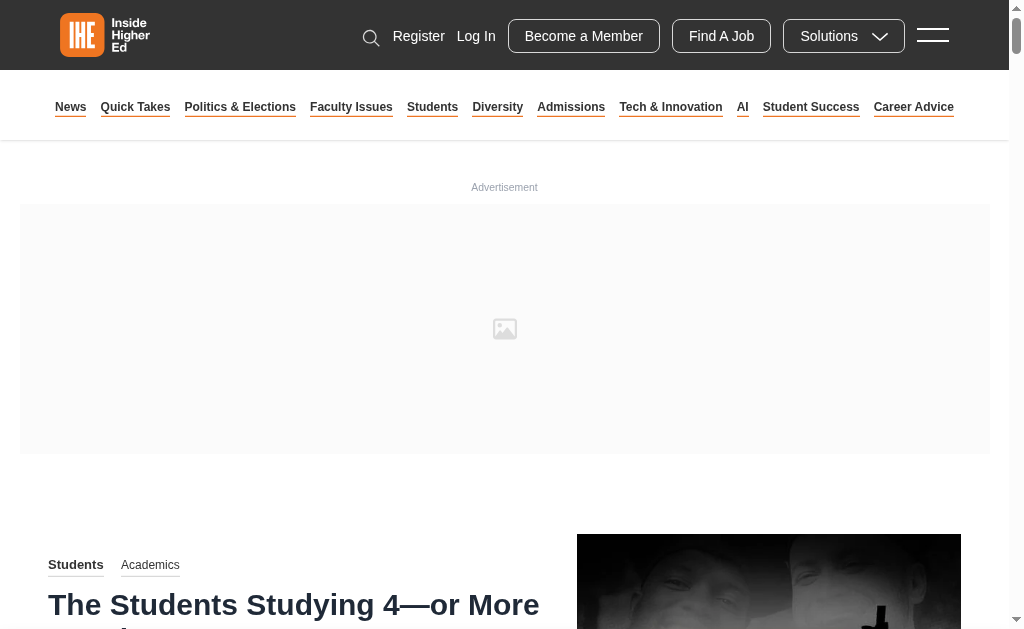The width and height of the screenshot is (1024, 629).
Task: Select the AI navigation item
Action: click(x=742, y=107)
